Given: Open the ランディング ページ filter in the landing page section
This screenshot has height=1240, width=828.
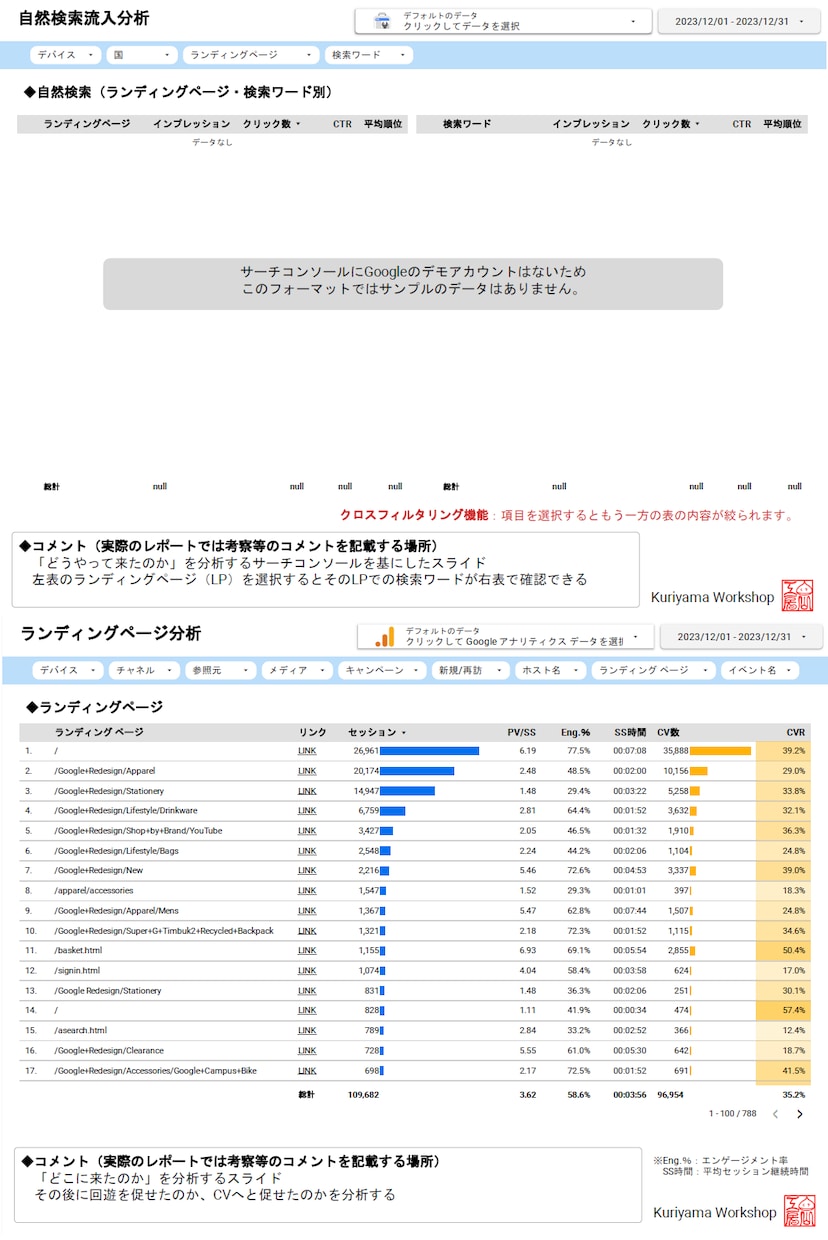Looking at the screenshot, I should [654, 670].
